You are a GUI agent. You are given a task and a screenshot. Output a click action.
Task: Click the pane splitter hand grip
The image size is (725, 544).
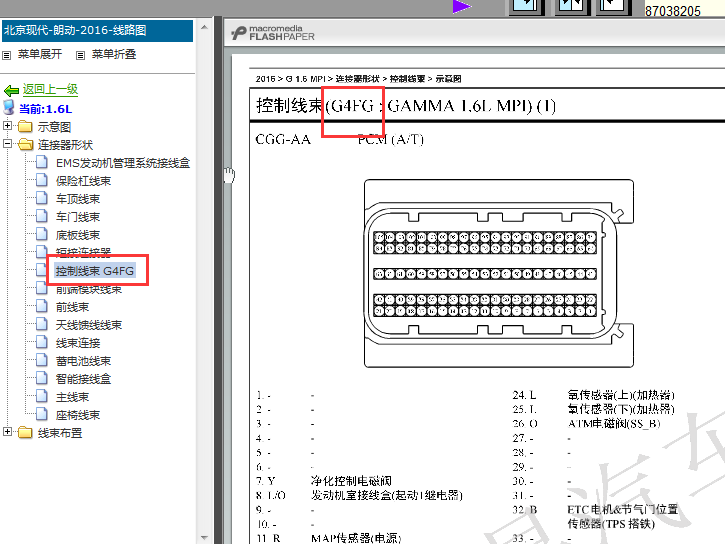[x=229, y=175]
